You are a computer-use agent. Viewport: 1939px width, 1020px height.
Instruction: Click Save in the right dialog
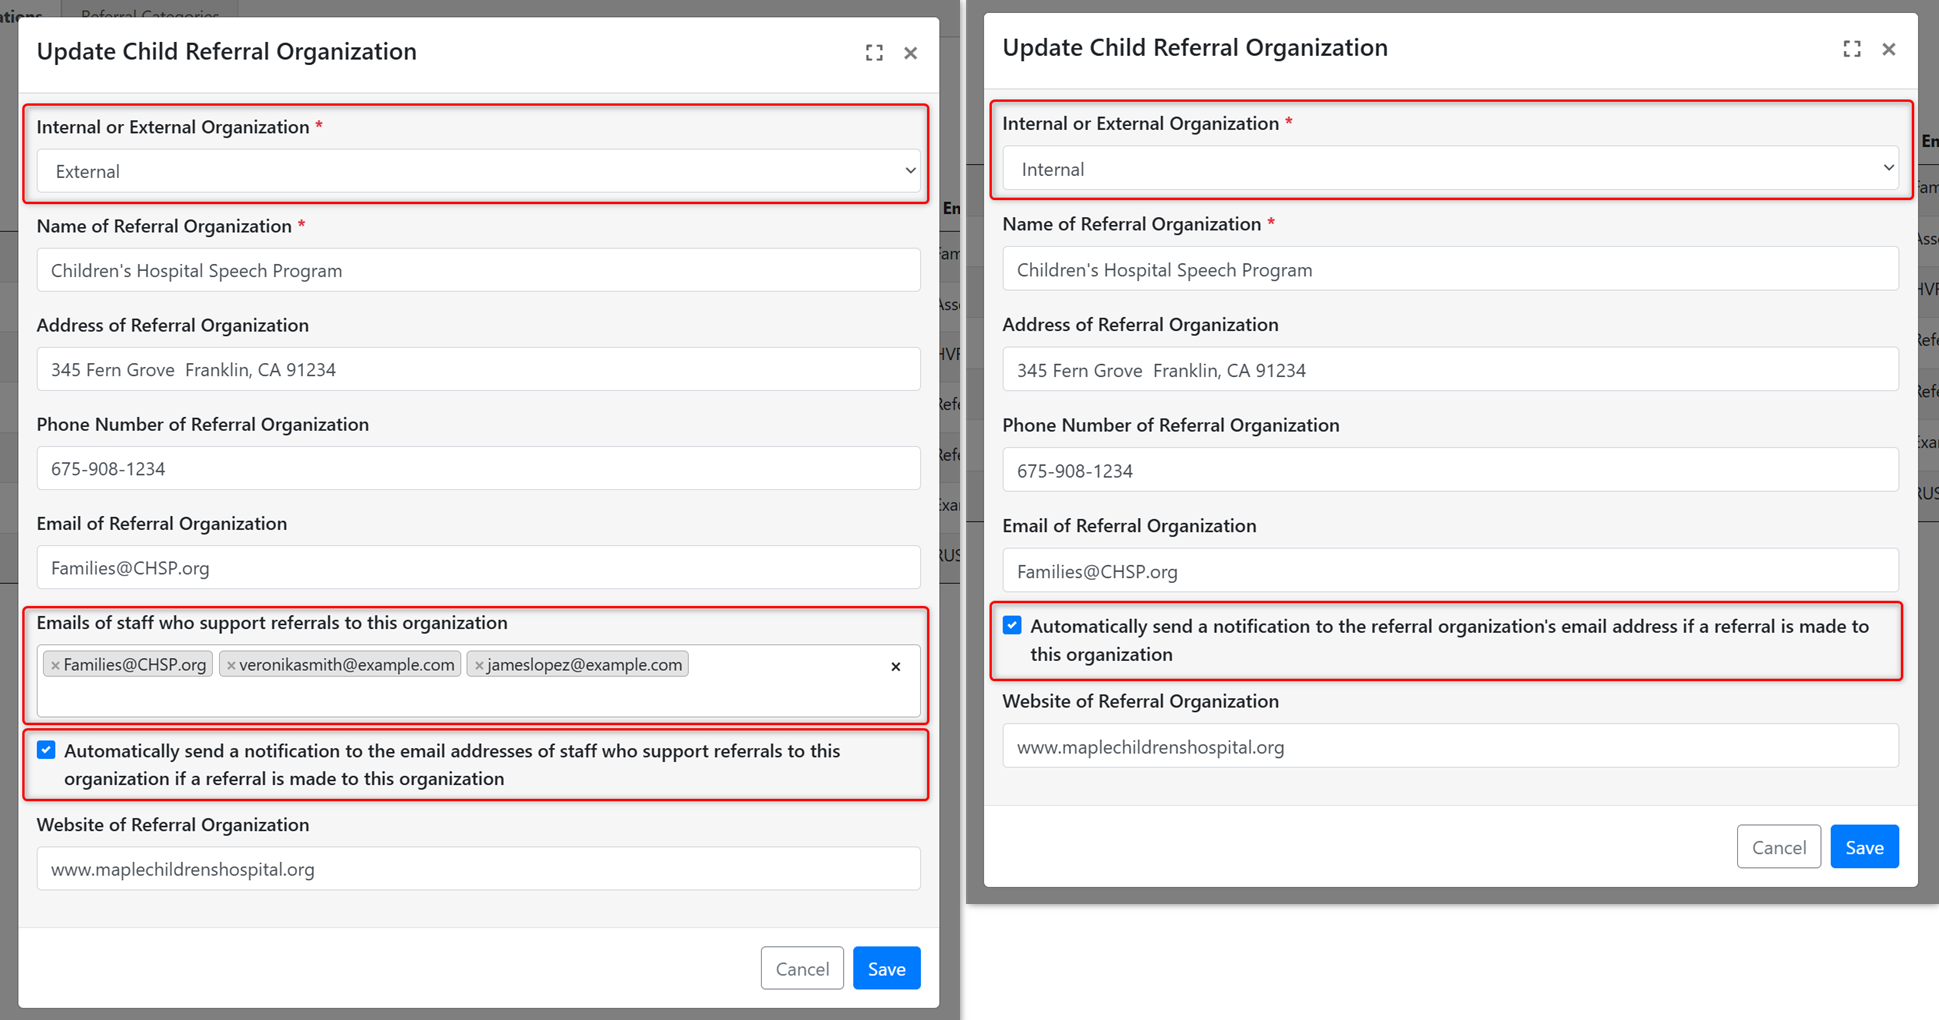click(1864, 847)
